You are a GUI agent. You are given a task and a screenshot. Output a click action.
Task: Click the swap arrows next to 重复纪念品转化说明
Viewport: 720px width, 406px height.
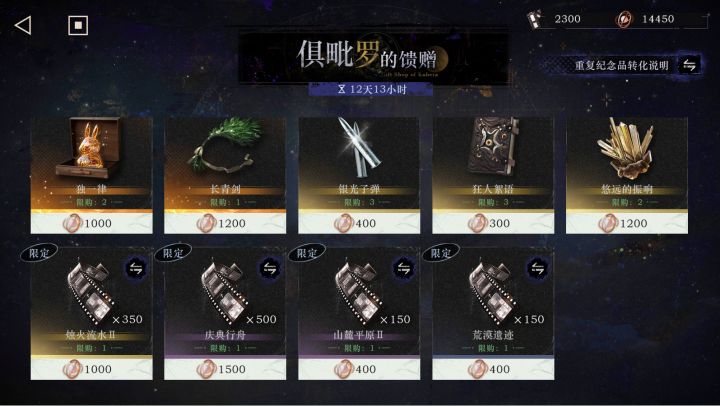tap(689, 65)
